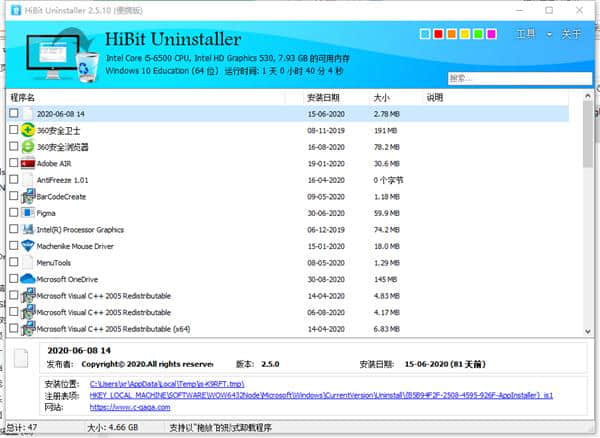Tick the Adobe AIR checkbox
Screen dimensions: 600x438
click(13, 163)
